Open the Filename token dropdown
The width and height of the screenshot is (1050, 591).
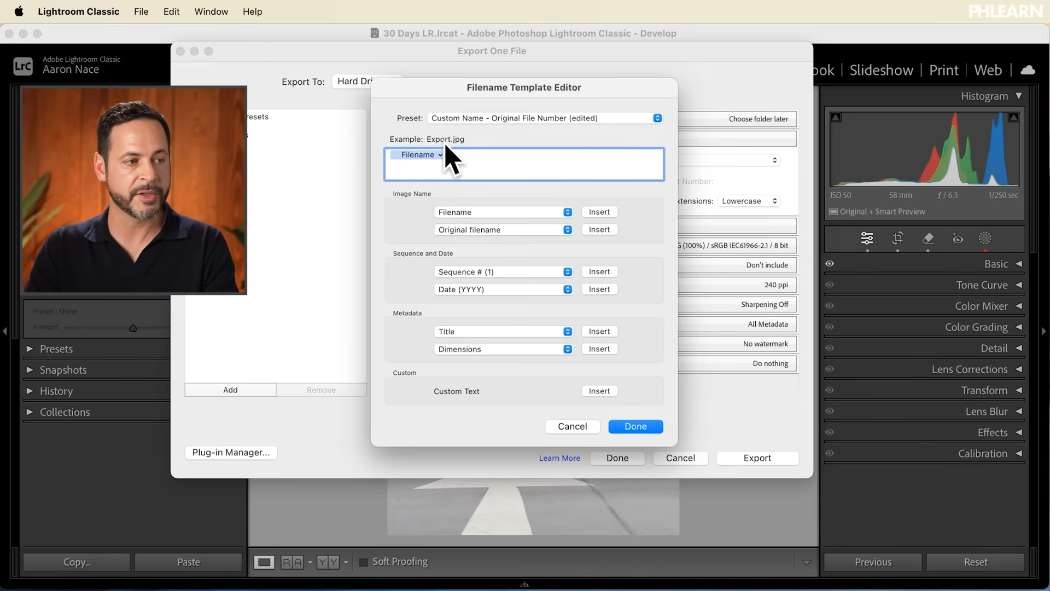502,212
